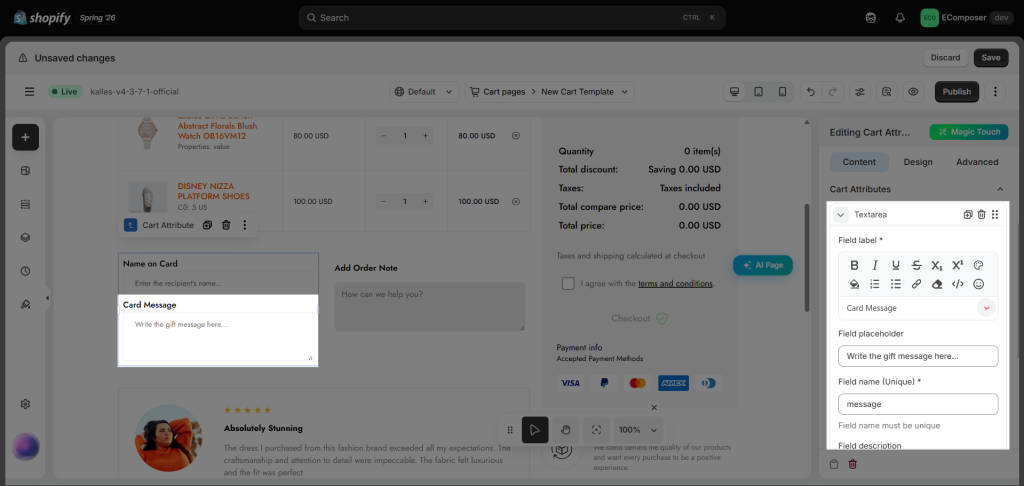The image size is (1024, 486).
Task: Open the terms and conditions link
Action: 675,284
